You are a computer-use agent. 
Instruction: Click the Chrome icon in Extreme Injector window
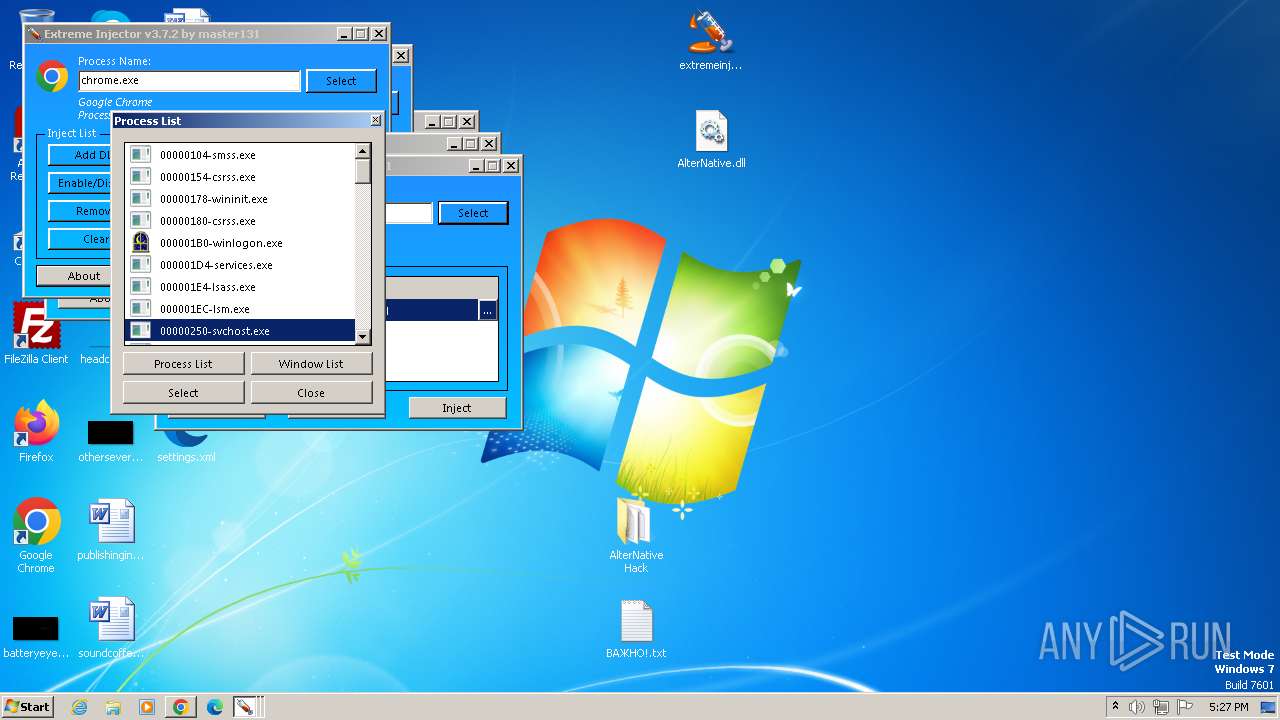[x=52, y=77]
